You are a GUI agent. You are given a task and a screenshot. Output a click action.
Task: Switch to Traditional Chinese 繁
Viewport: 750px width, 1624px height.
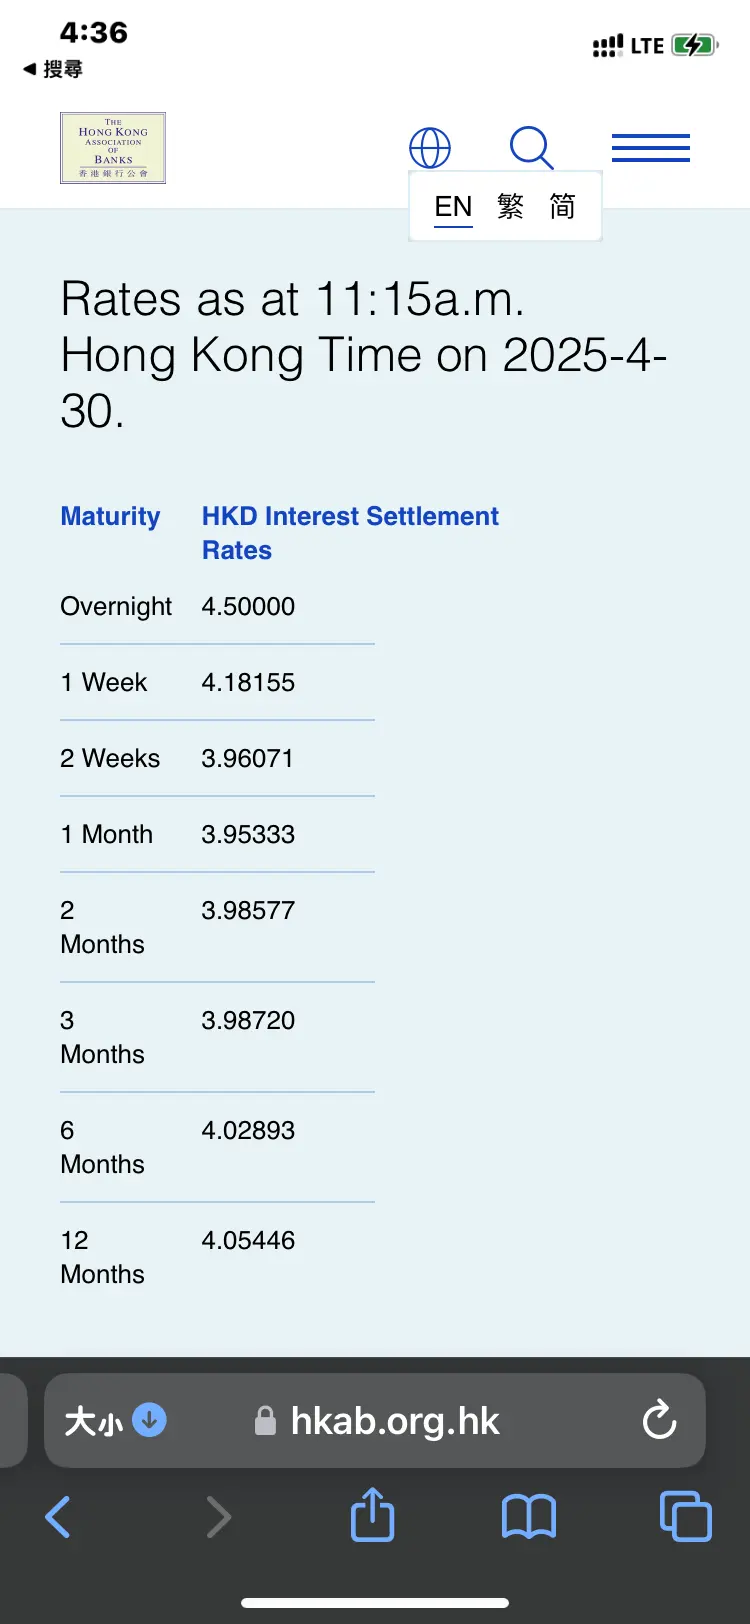click(x=511, y=207)
